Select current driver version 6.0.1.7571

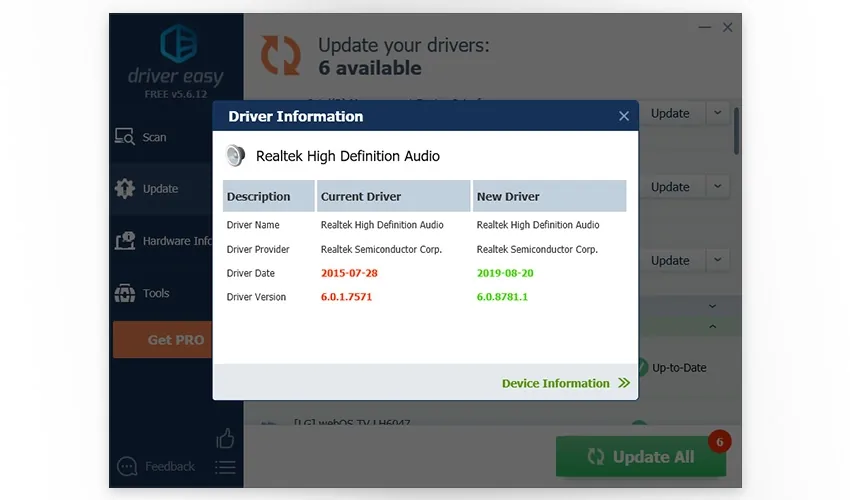pos(346,297)
